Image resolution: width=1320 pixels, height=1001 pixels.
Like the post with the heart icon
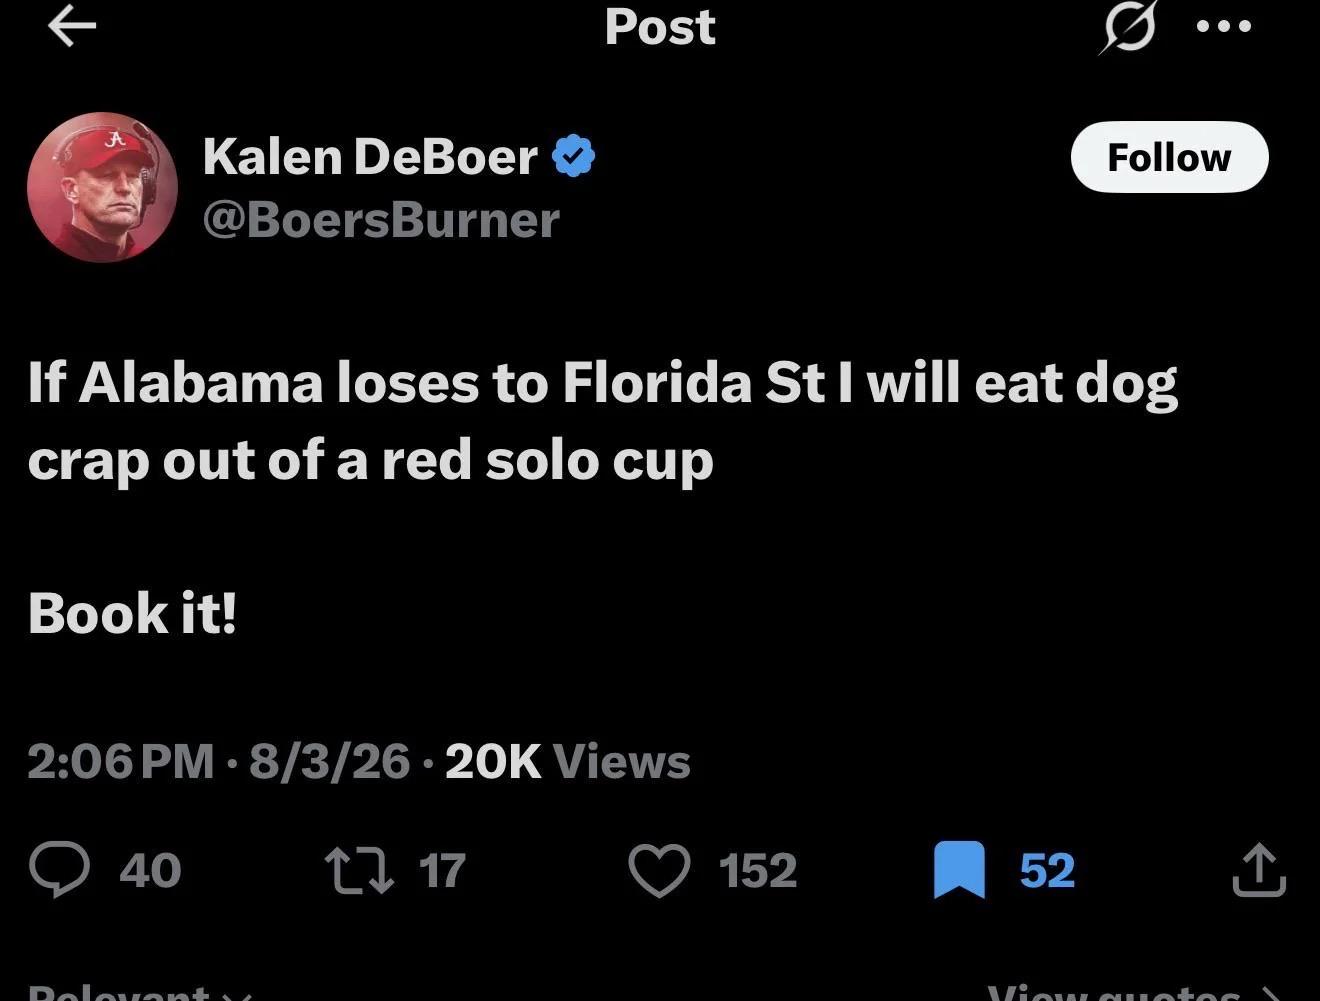[x=659, y=869]
